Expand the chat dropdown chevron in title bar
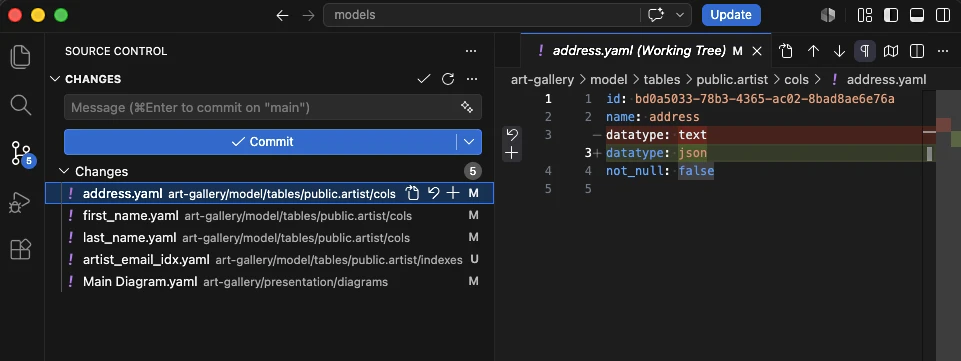Viewport: 961px width, 361px height. pos(679,15)
